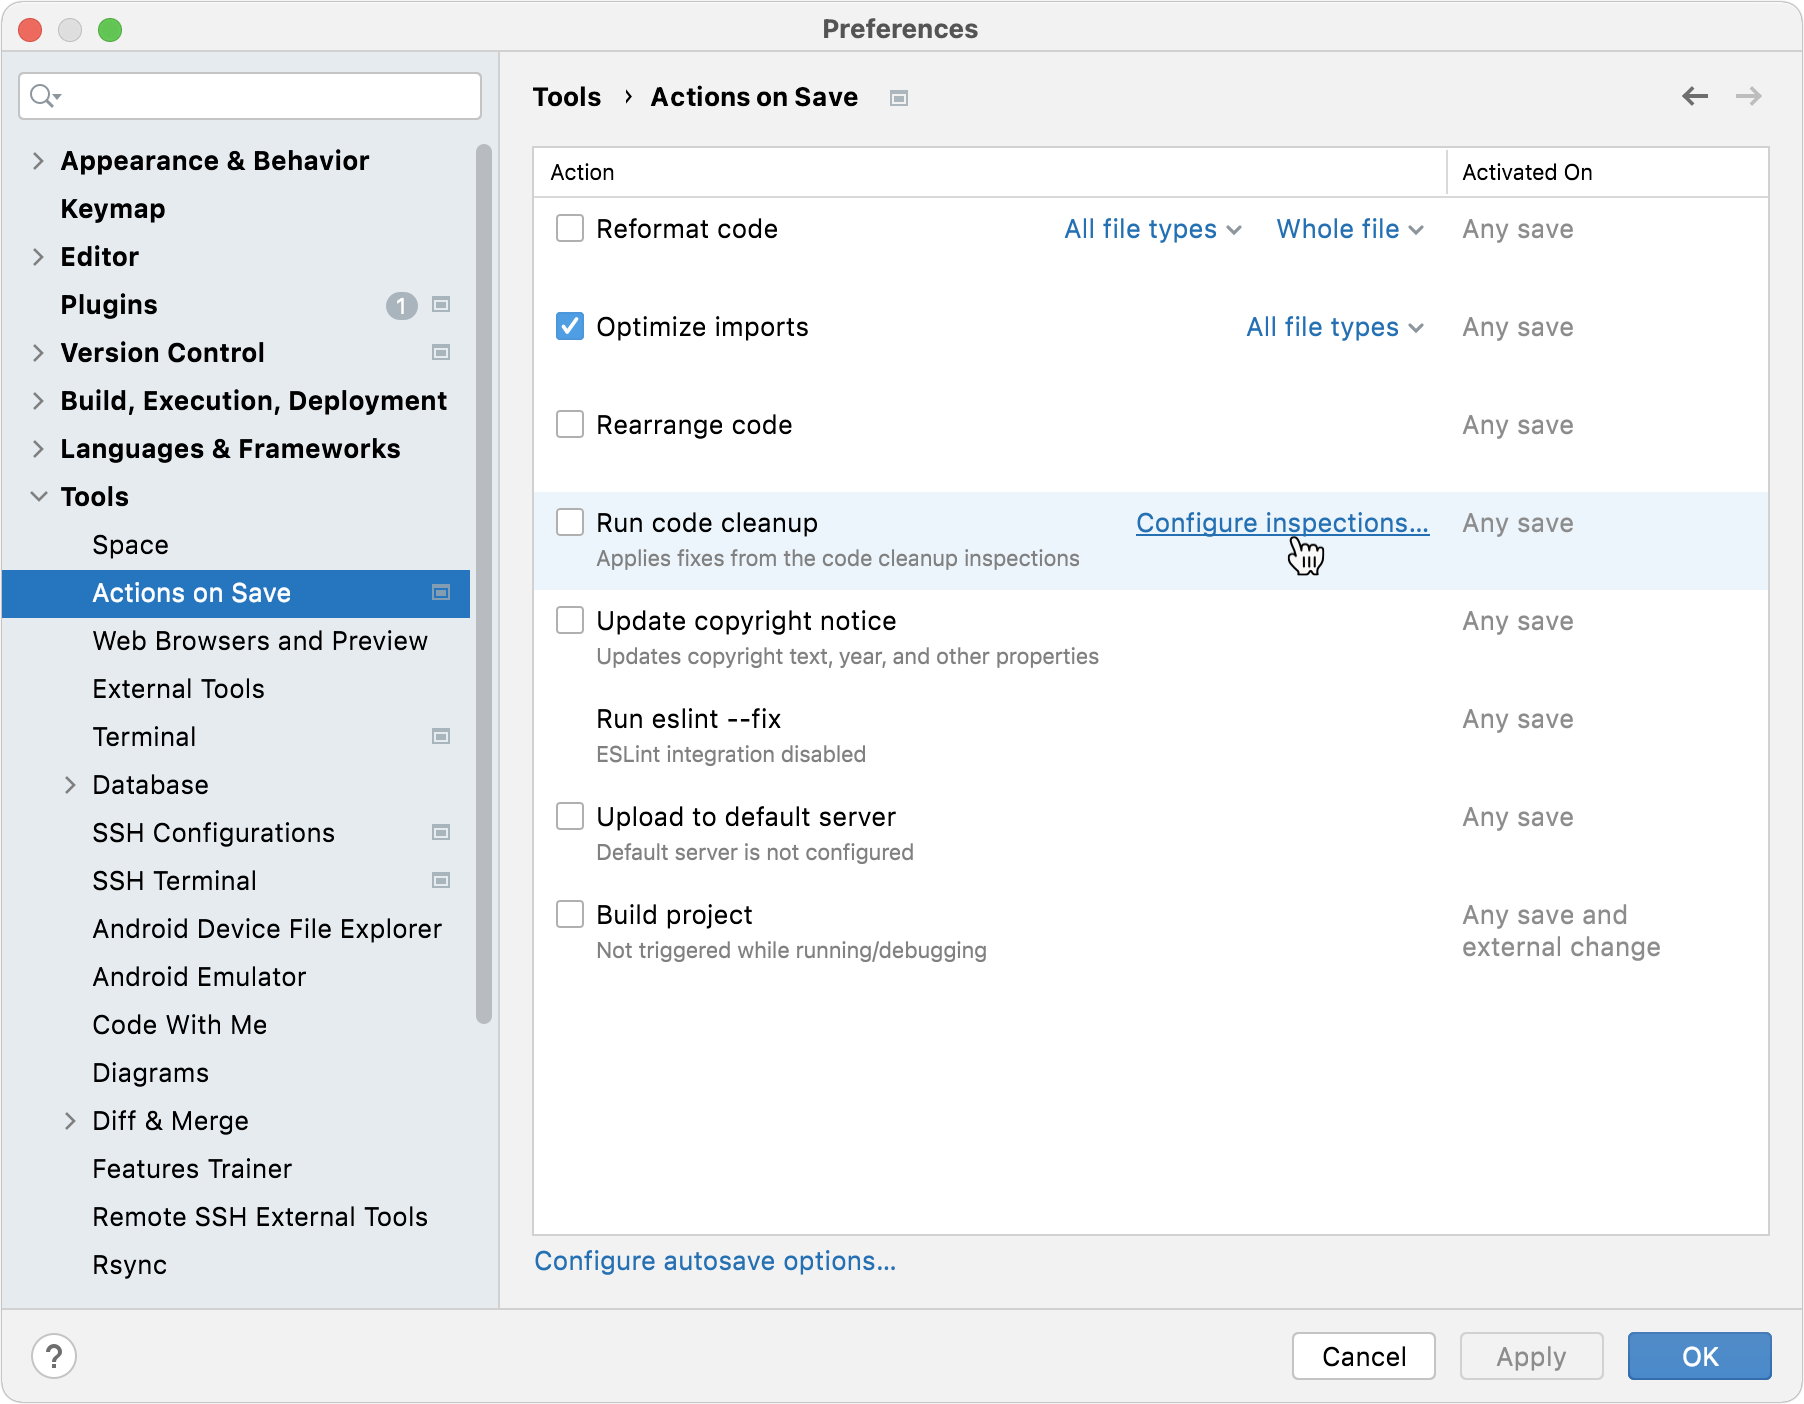This screenshot has height=1404, width=1804.
Task: Select Code With Me settings
Action: [180, 1025]
